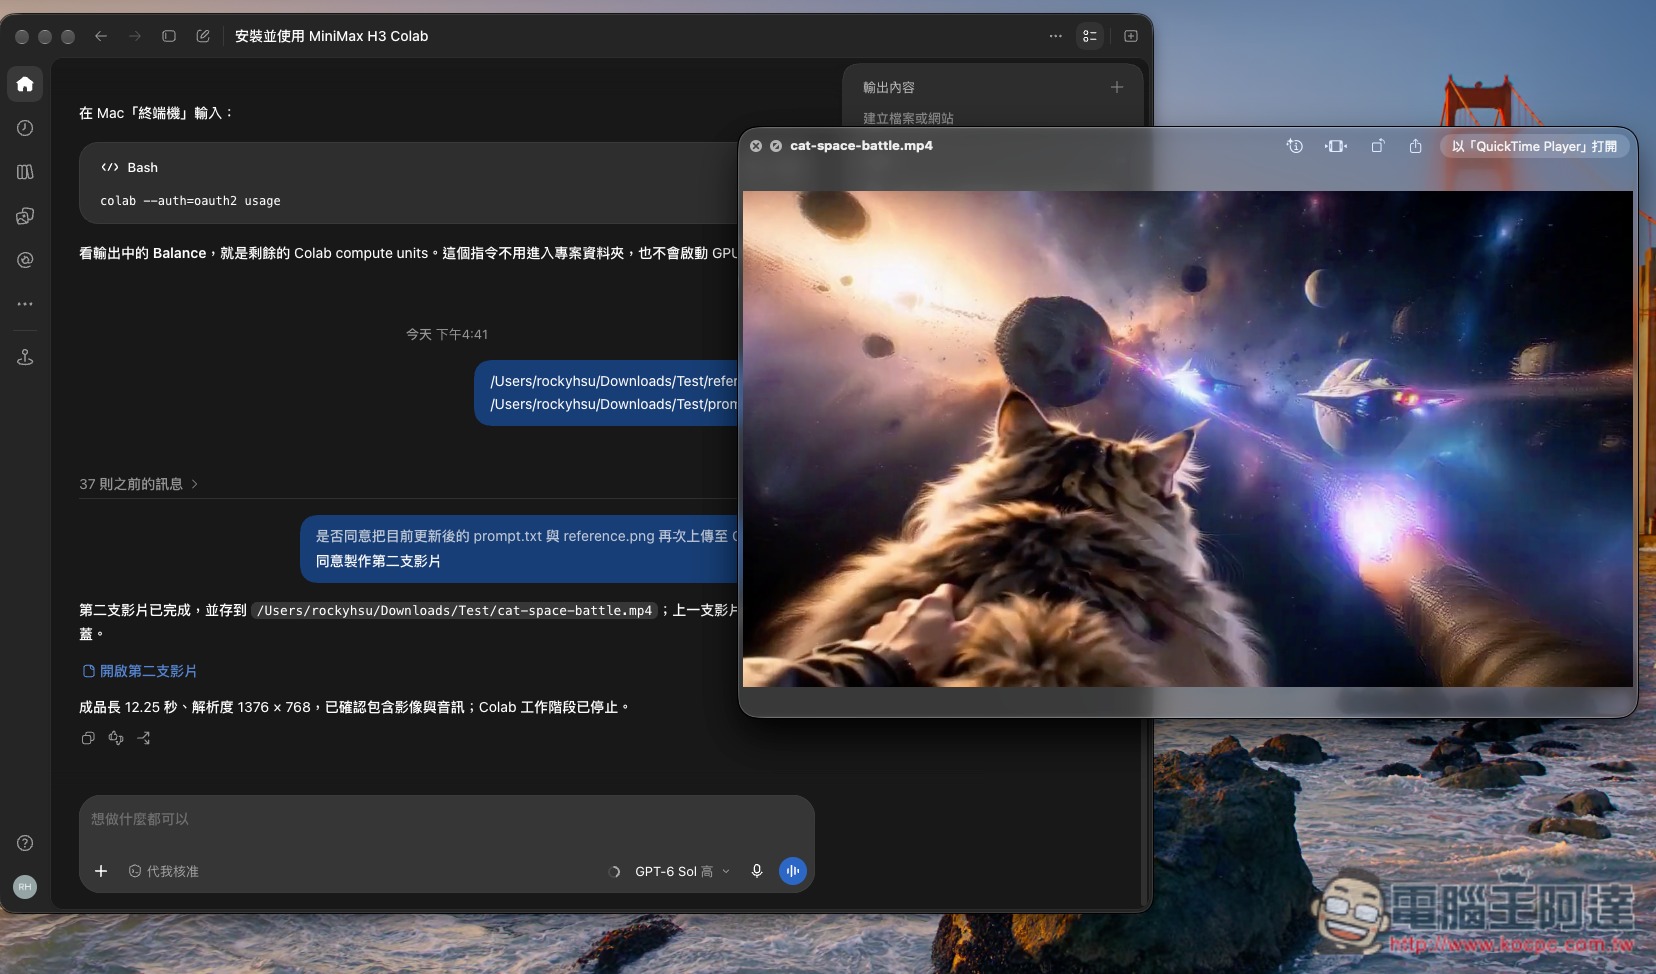Go back with the left arrow
This screenshot has width=1656, height=974.
click(101, 36)
